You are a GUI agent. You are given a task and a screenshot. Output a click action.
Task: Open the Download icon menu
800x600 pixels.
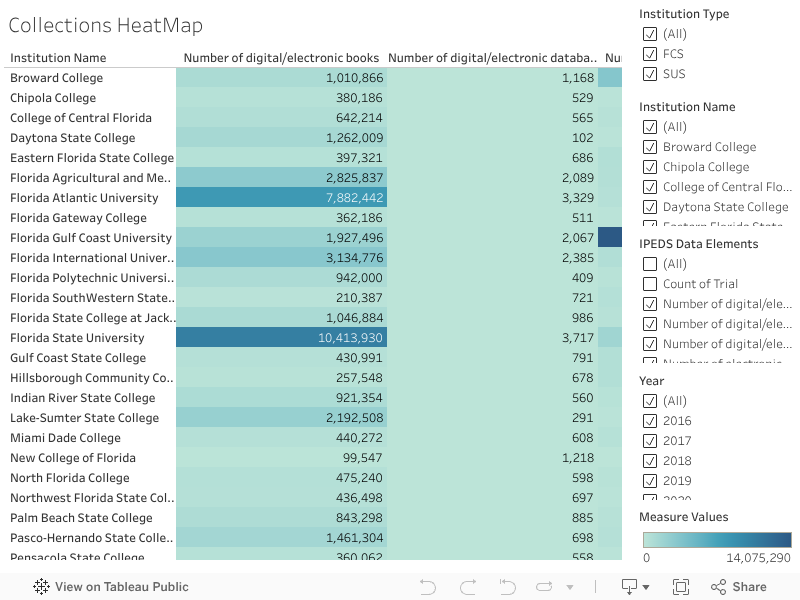[629, 587]
